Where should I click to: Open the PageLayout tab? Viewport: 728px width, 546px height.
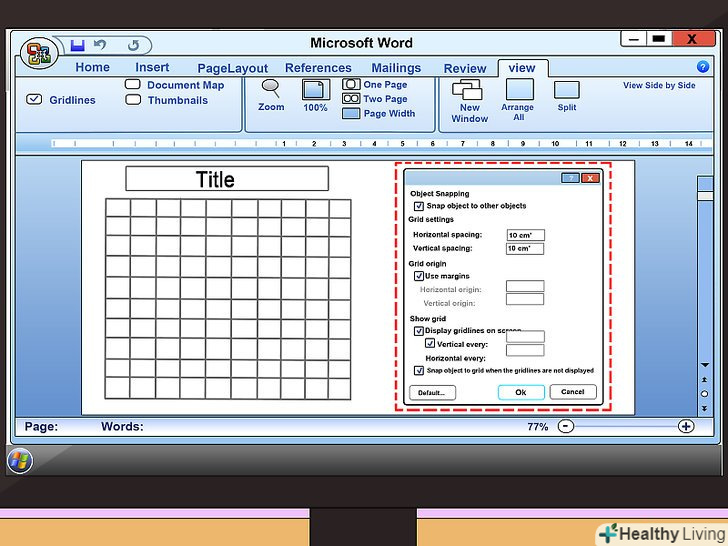pos(233,68)
